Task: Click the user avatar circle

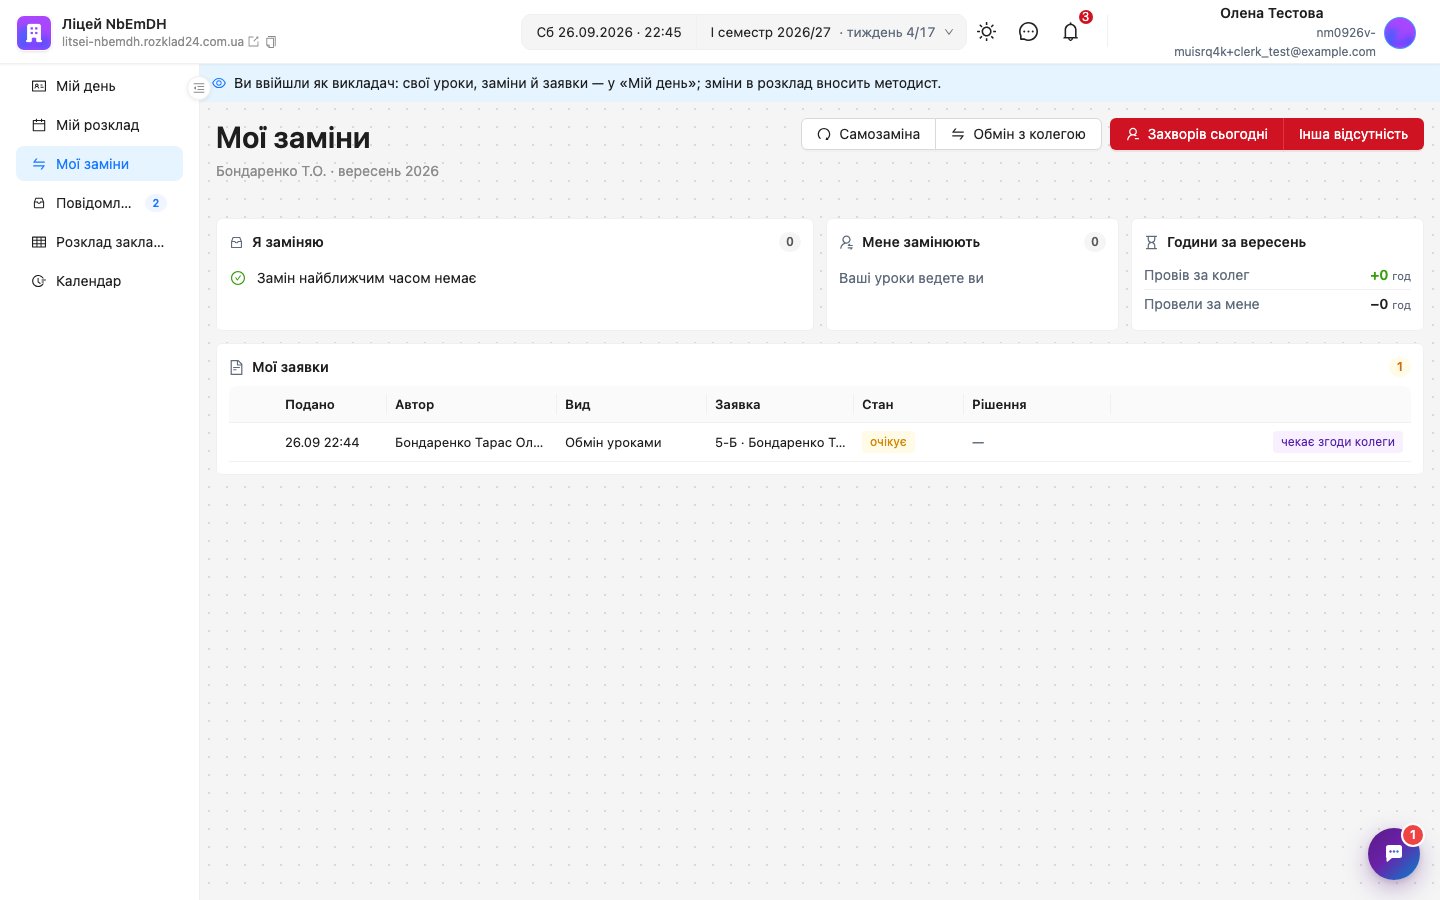Action: point(1400,33)
